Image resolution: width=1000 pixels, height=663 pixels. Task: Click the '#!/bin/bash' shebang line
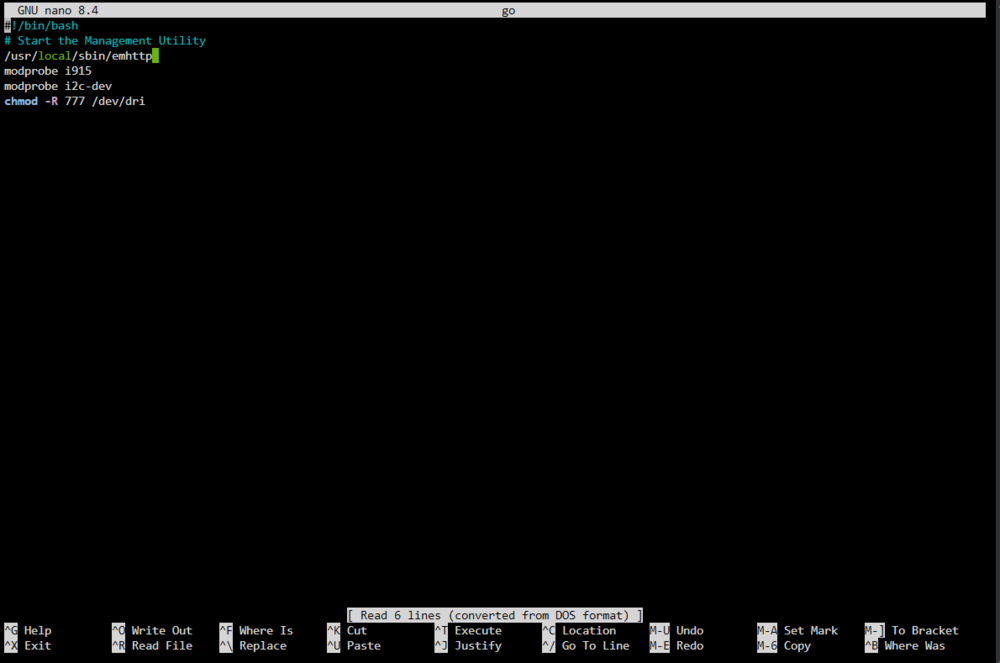pyautogui.click(x=41, y=26)
